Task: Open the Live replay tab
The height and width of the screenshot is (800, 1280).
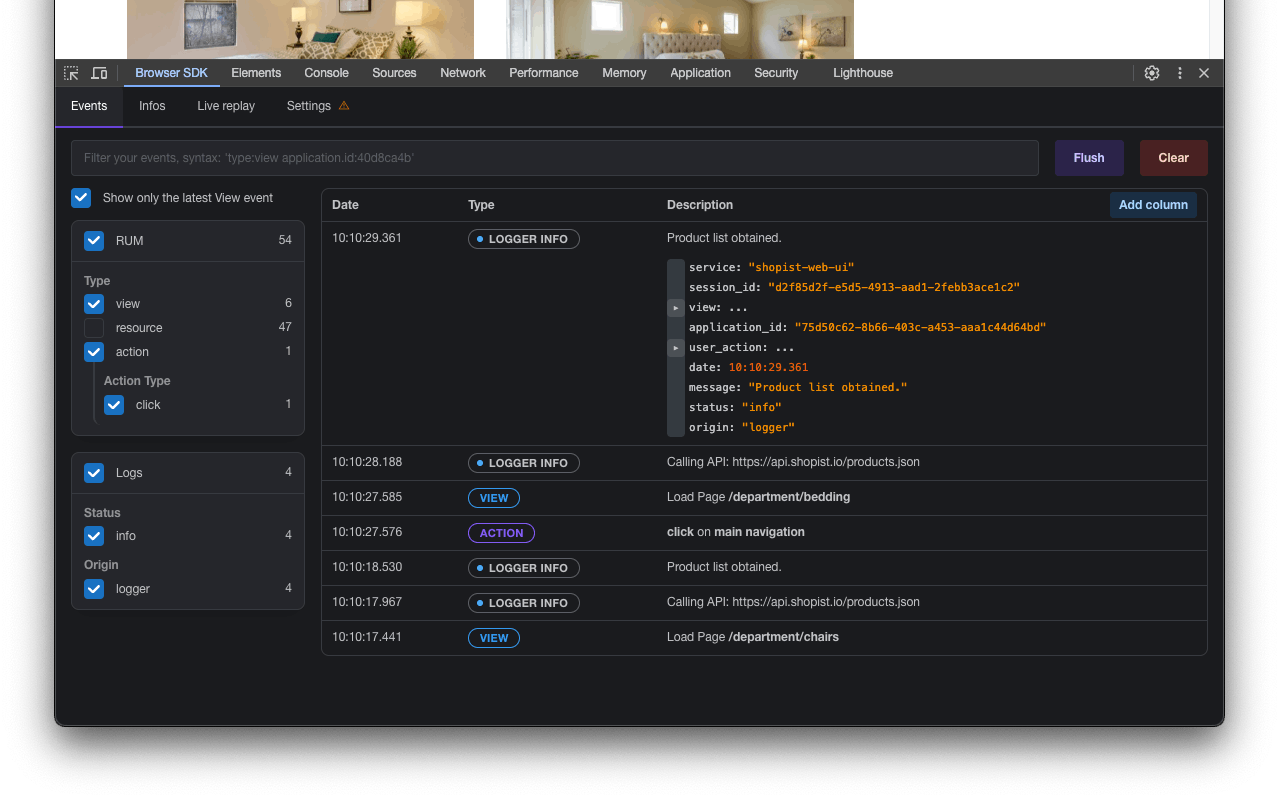Action: click(225, 105)
